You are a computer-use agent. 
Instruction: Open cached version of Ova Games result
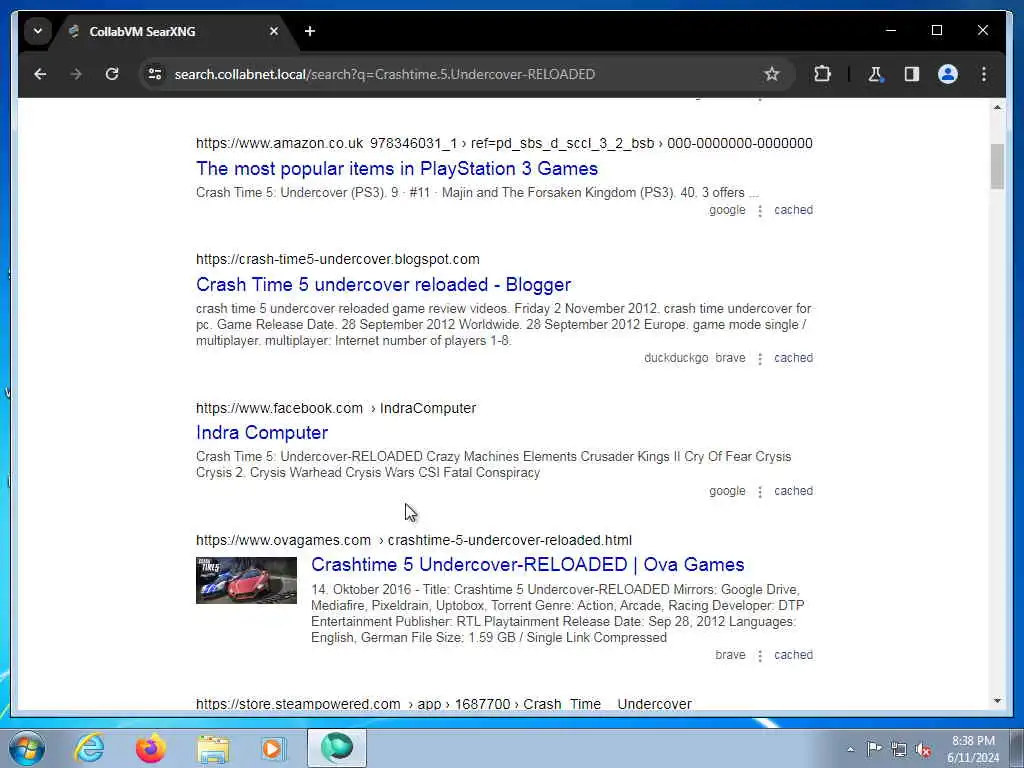coord(793,654)
